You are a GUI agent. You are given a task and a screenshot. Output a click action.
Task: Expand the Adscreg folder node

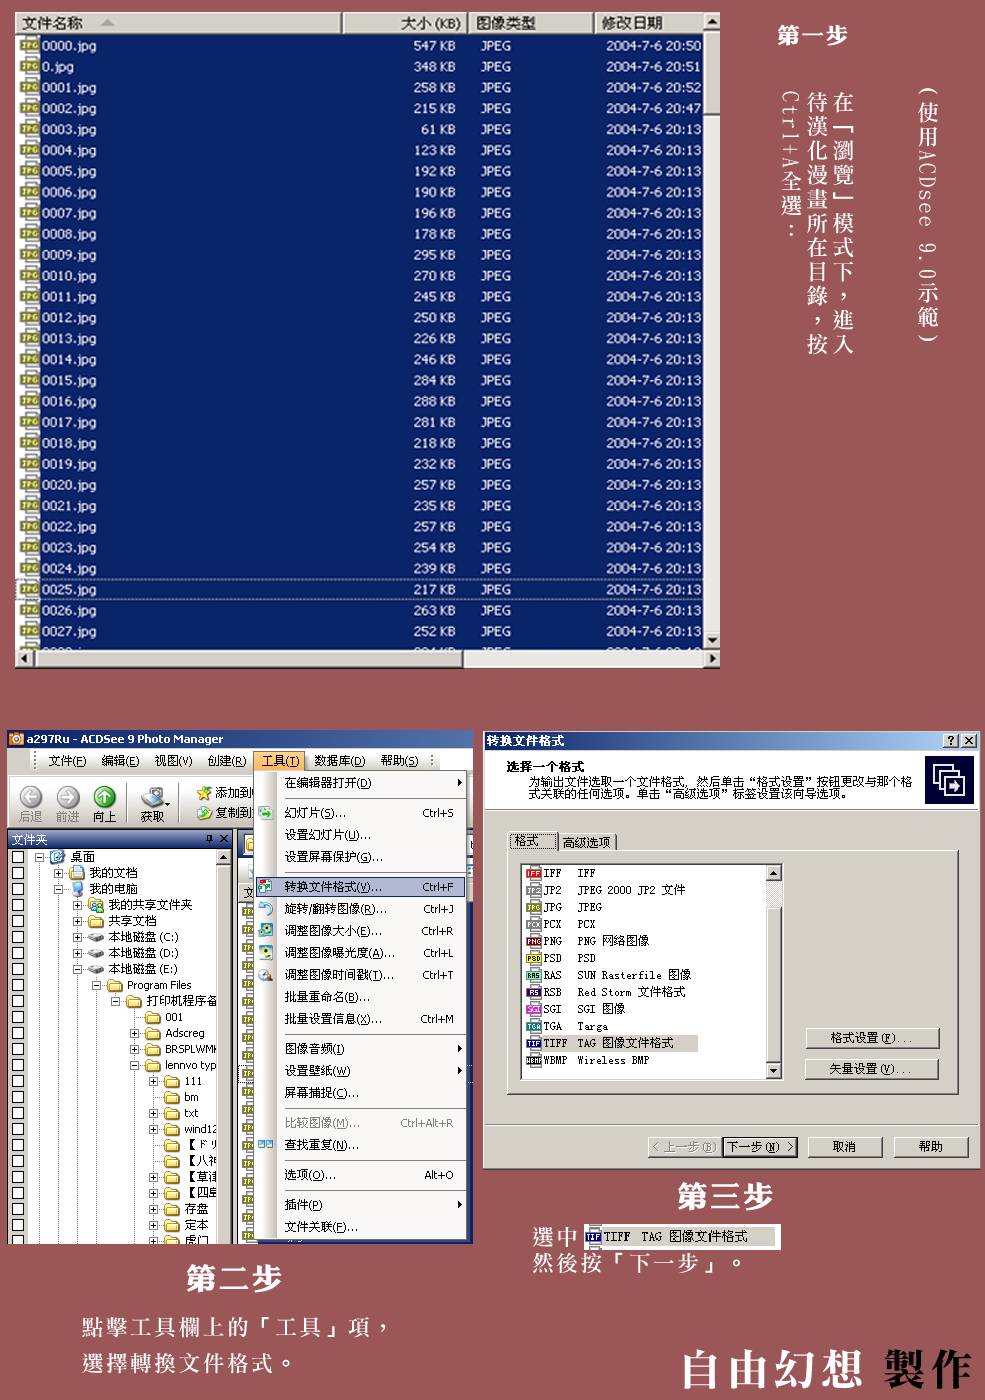pyautogui.click(x=134, y=1033)
